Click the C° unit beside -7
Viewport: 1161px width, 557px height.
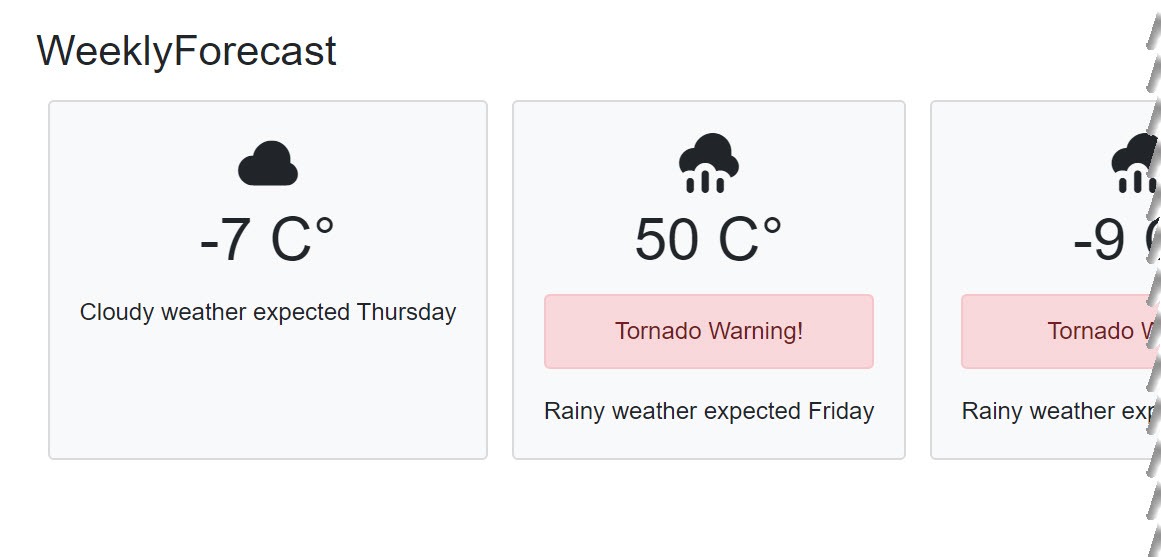tap(302, 240)
